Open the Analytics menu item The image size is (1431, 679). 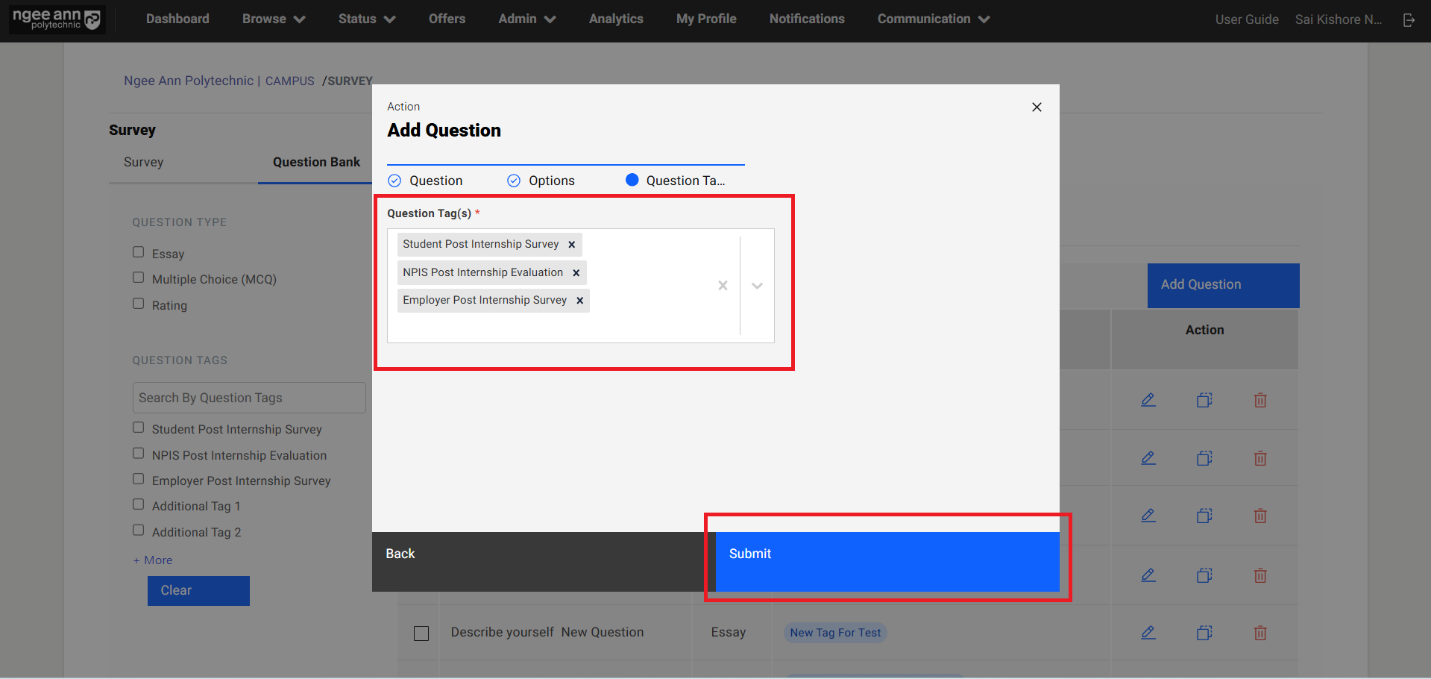[616, 19]
